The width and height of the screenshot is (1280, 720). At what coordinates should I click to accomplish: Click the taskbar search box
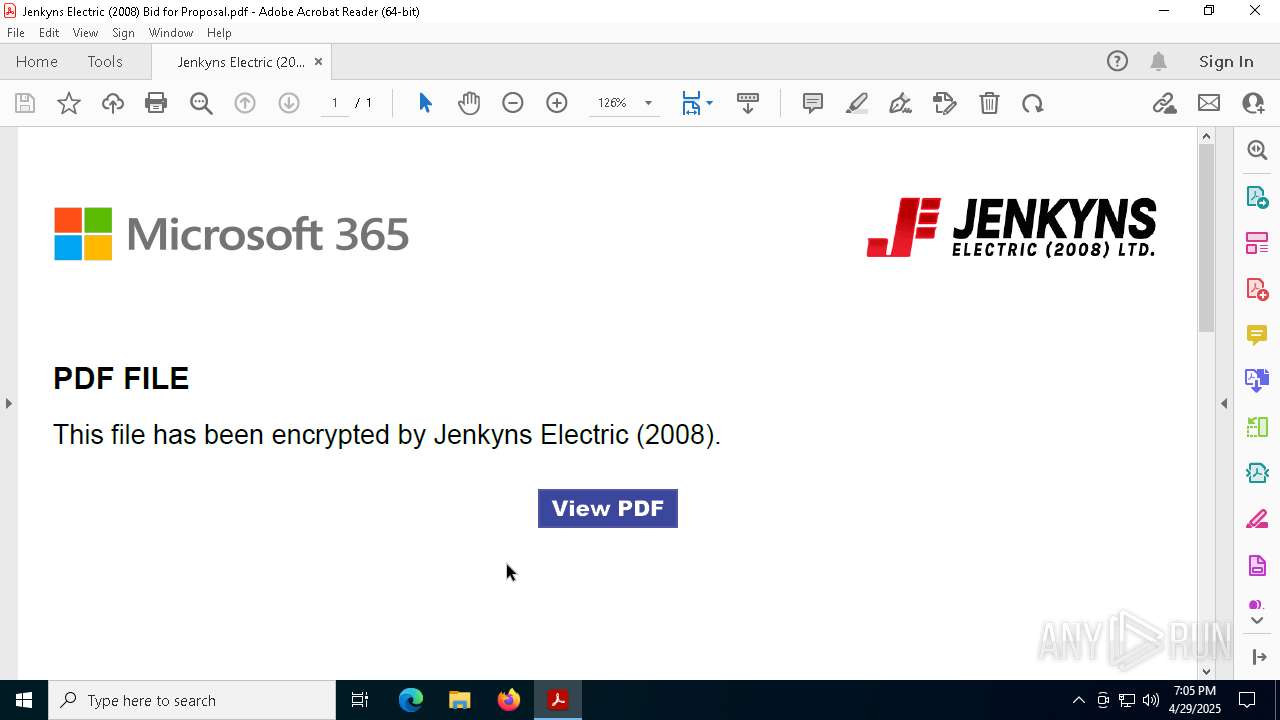point(192,700)
